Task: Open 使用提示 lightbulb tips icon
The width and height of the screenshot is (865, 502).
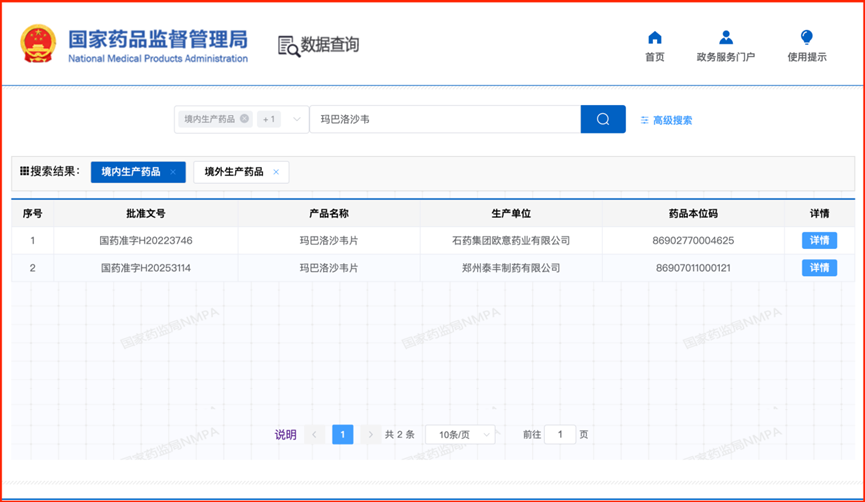Action: coord(807,38)
